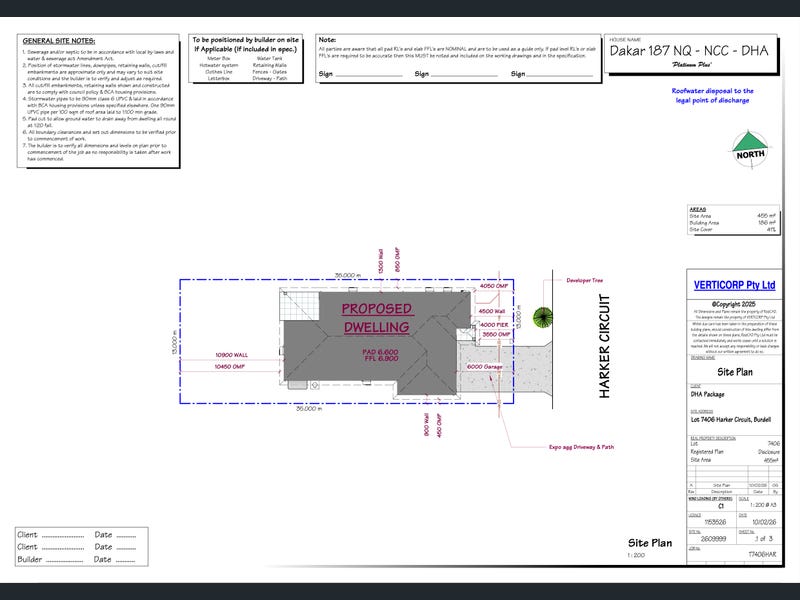Click the Builder signature line

click(64, 561)
